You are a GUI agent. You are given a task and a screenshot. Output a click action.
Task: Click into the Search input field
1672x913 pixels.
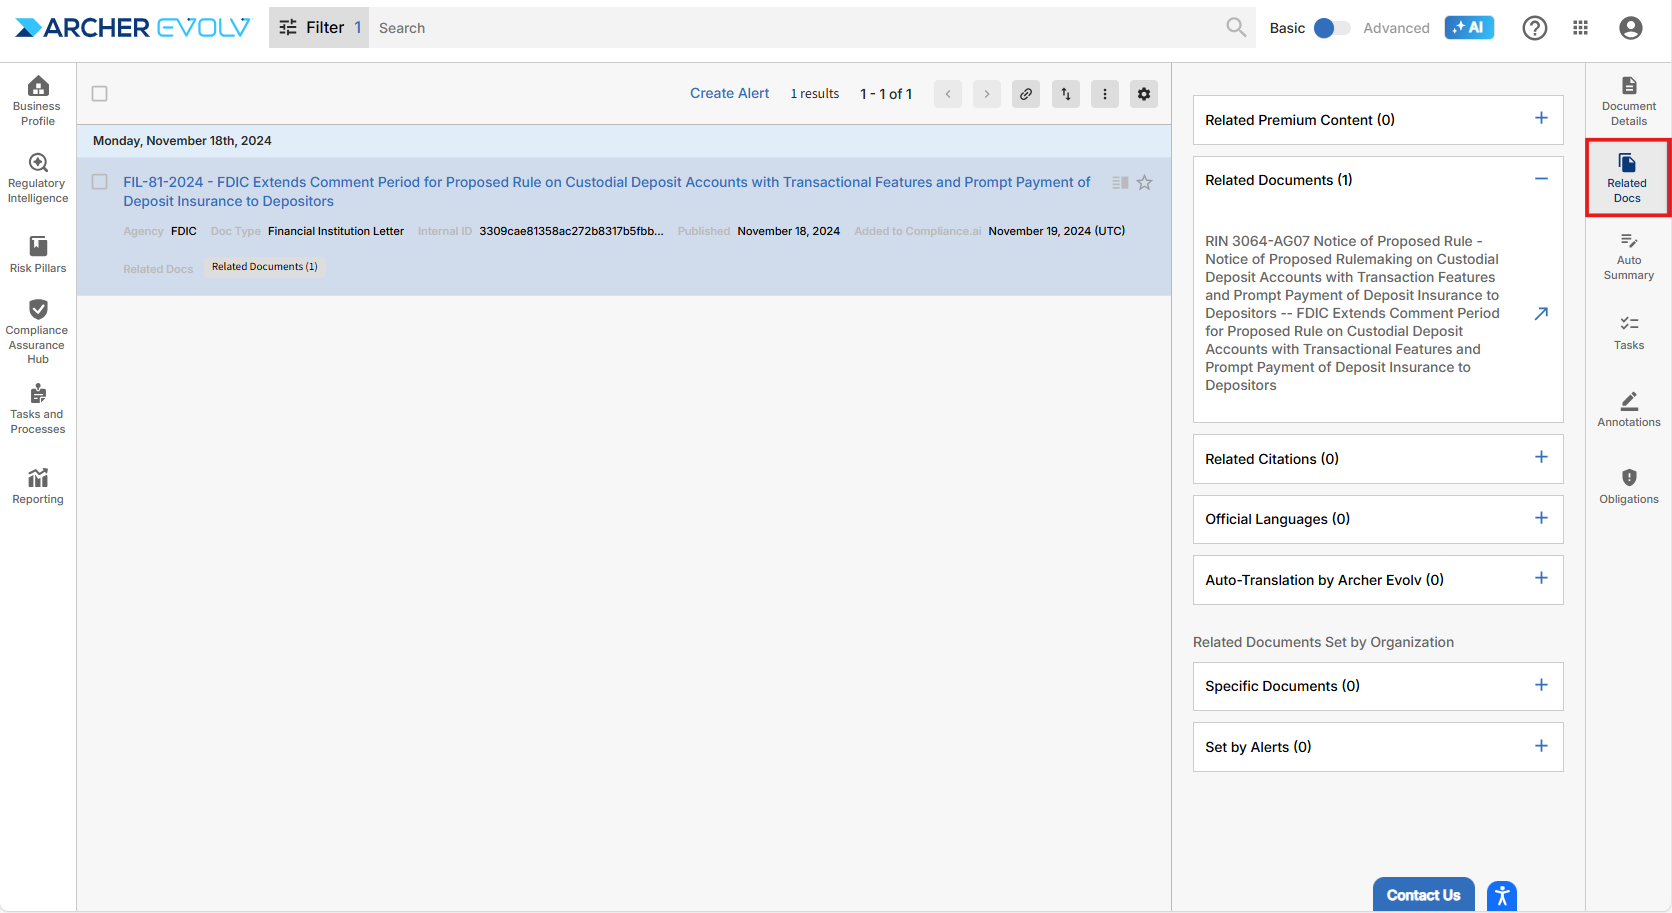point(795,28)
